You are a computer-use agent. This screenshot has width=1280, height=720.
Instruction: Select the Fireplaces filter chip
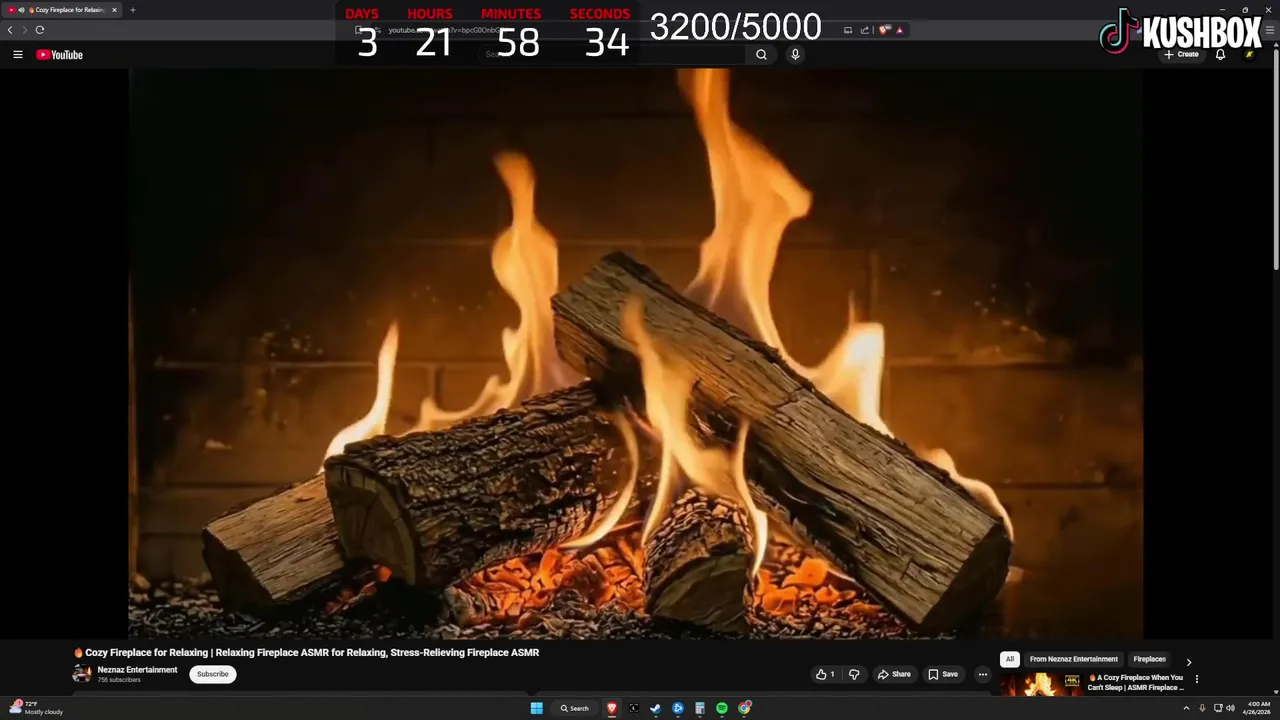(x=1149, y=659)
